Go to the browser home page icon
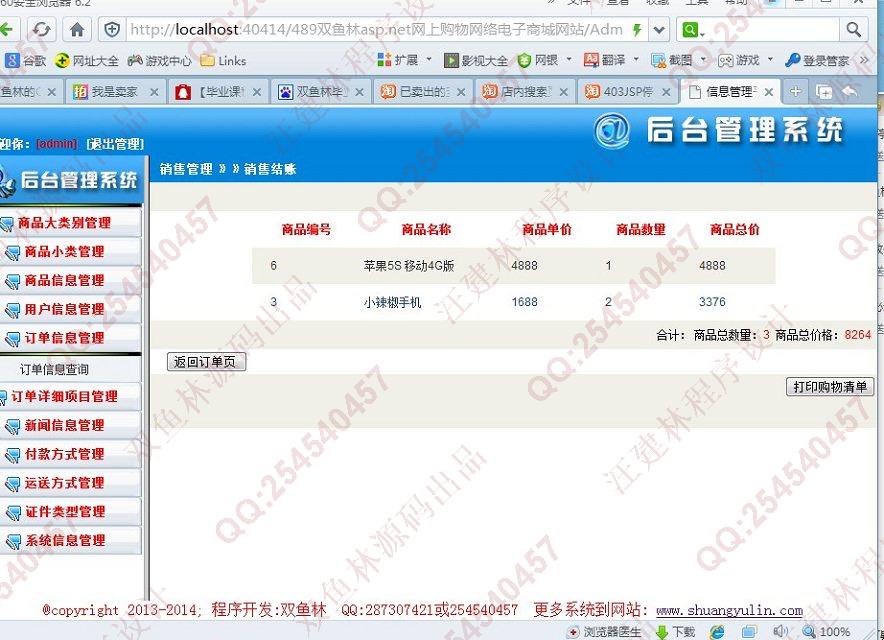884x640 pixels. pyautogui.click(x=77, y=29)
